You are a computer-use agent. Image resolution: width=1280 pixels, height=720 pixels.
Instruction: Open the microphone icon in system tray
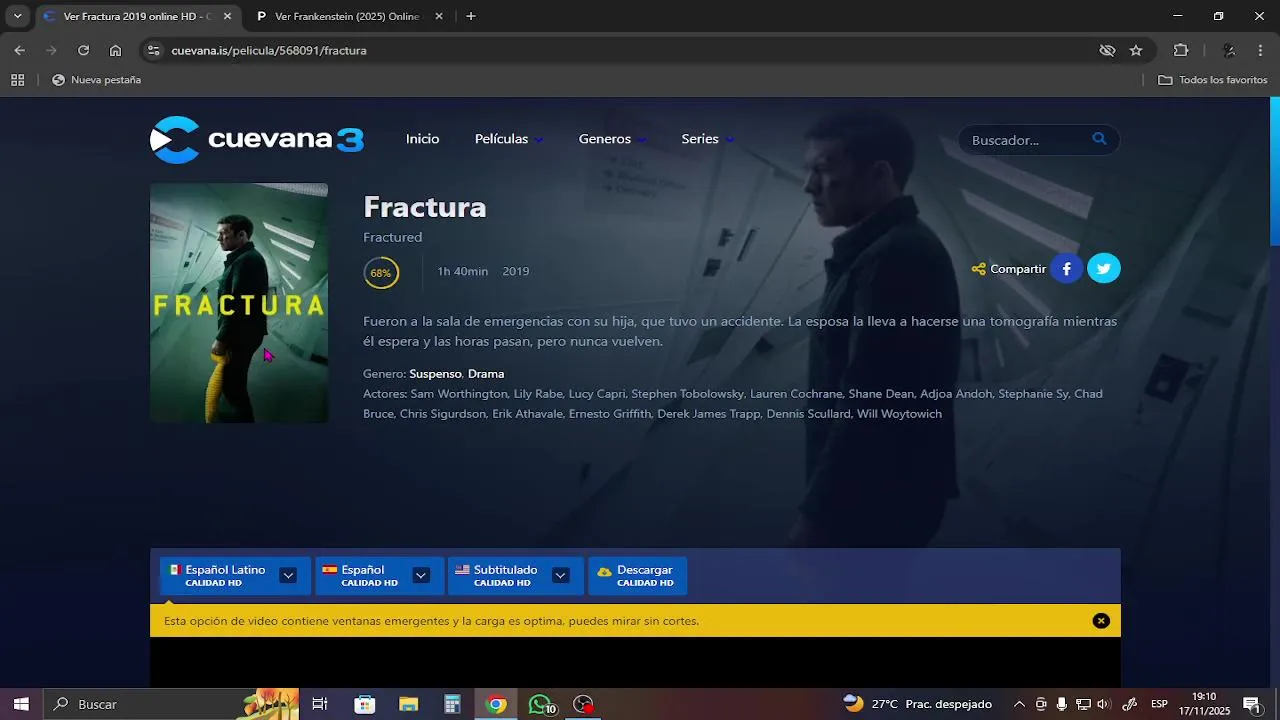coord(1062,704)
